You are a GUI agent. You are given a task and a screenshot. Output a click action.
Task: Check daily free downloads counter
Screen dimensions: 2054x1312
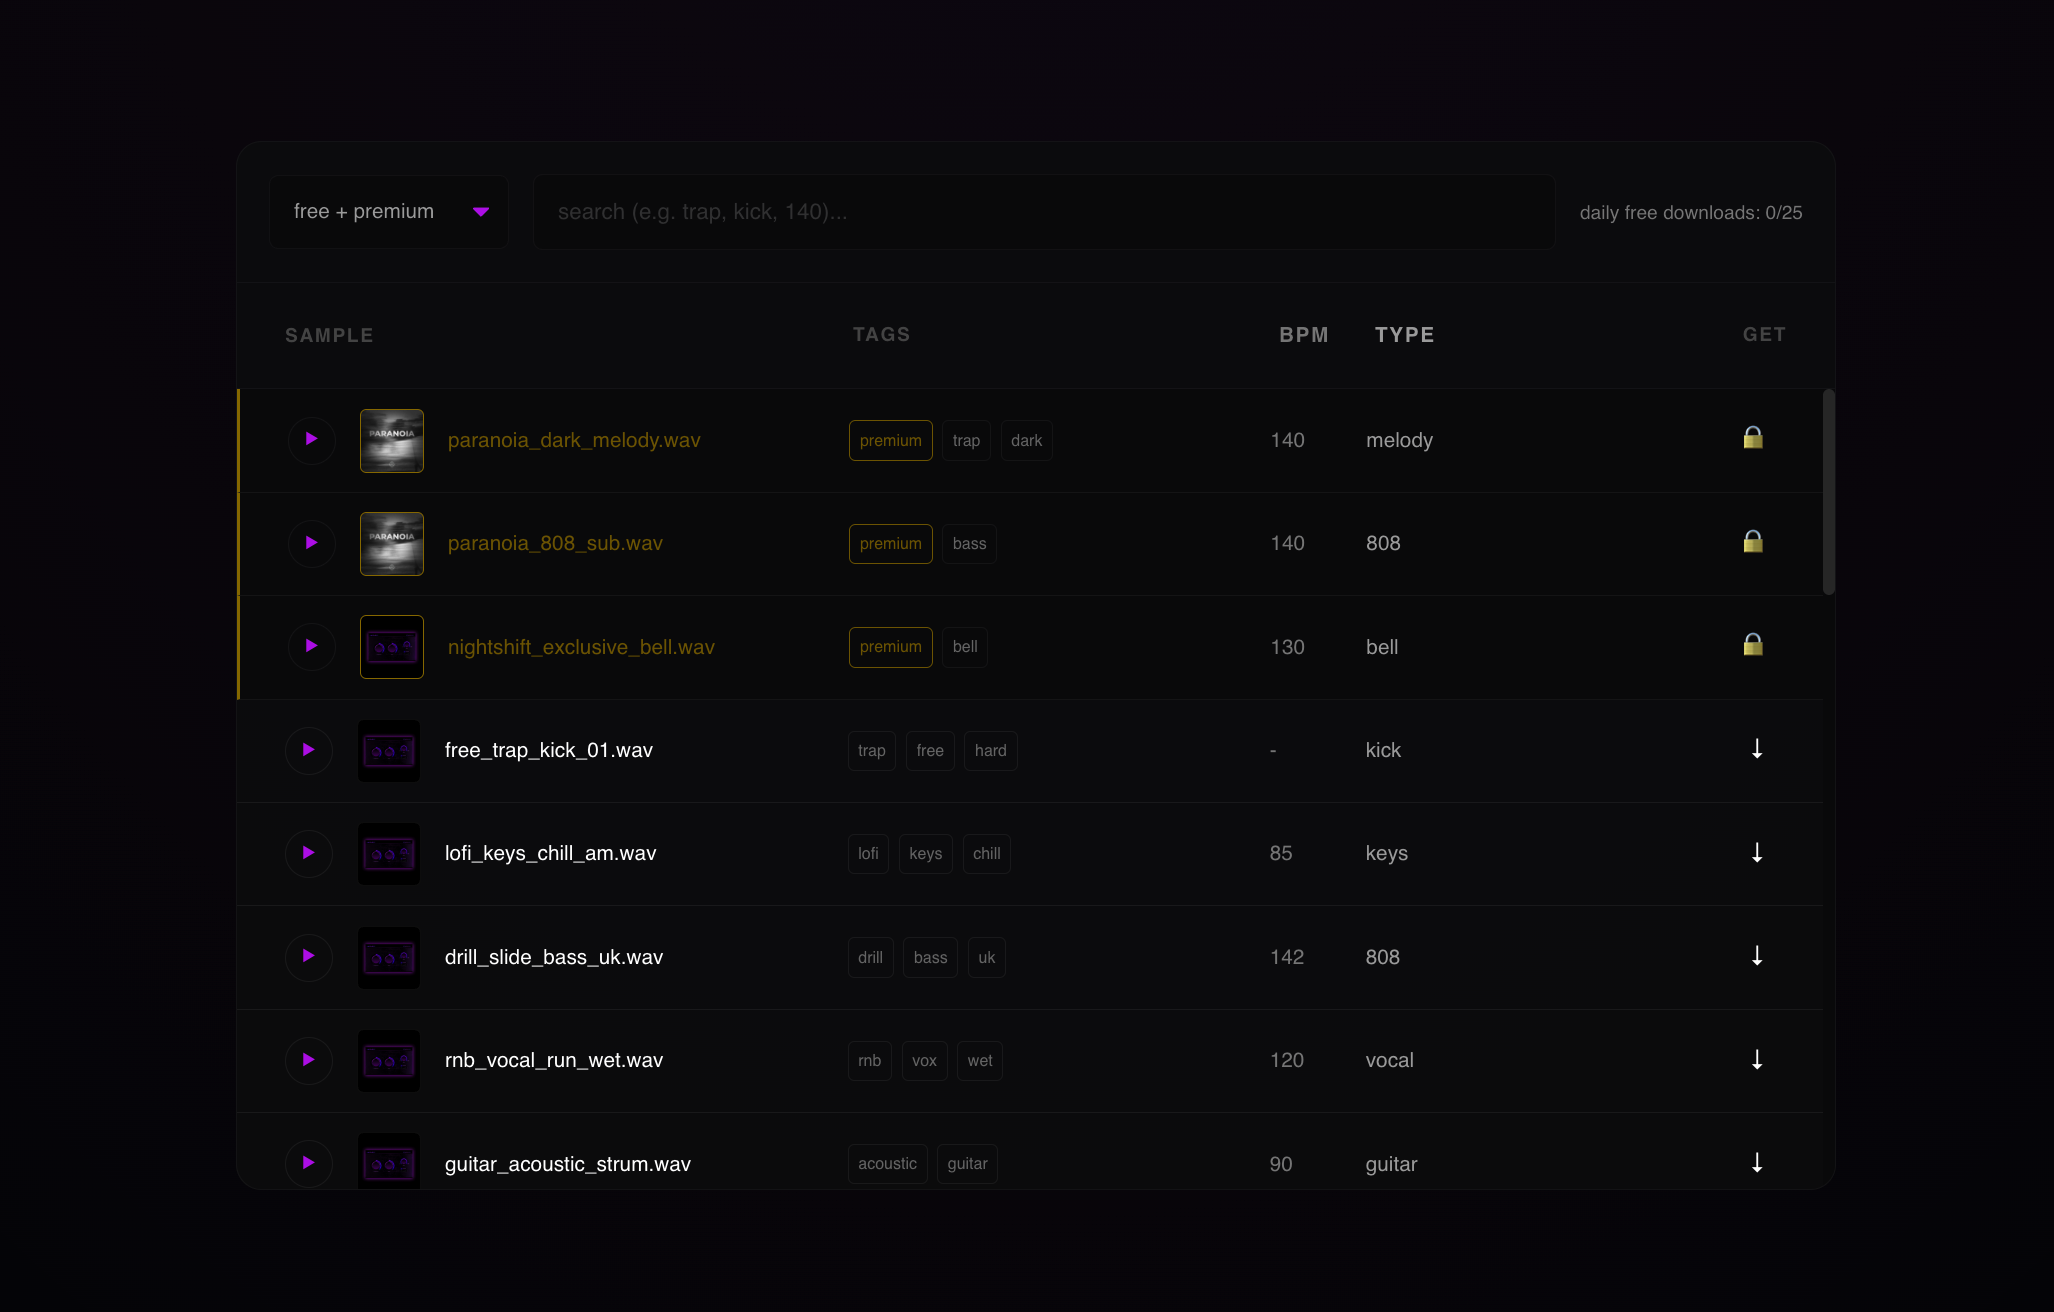click(x=1690, y=212)
